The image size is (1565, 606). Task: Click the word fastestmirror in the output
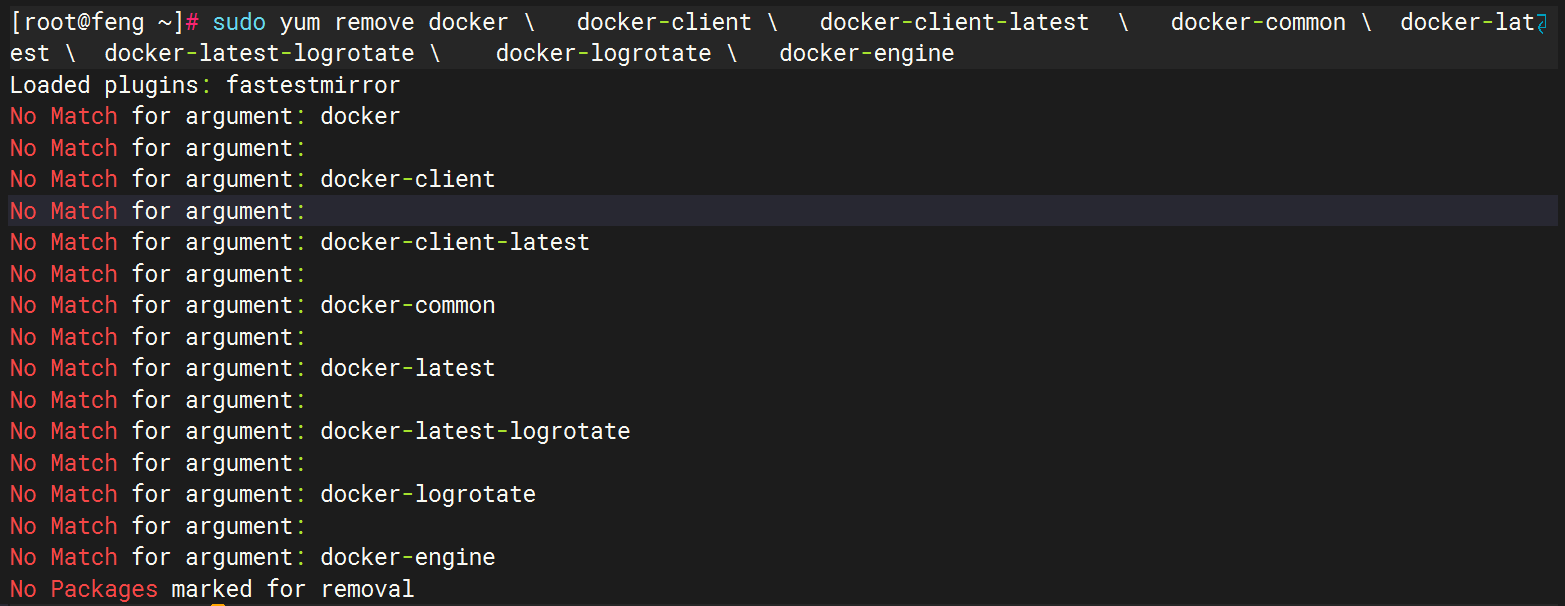pos(313,85)
